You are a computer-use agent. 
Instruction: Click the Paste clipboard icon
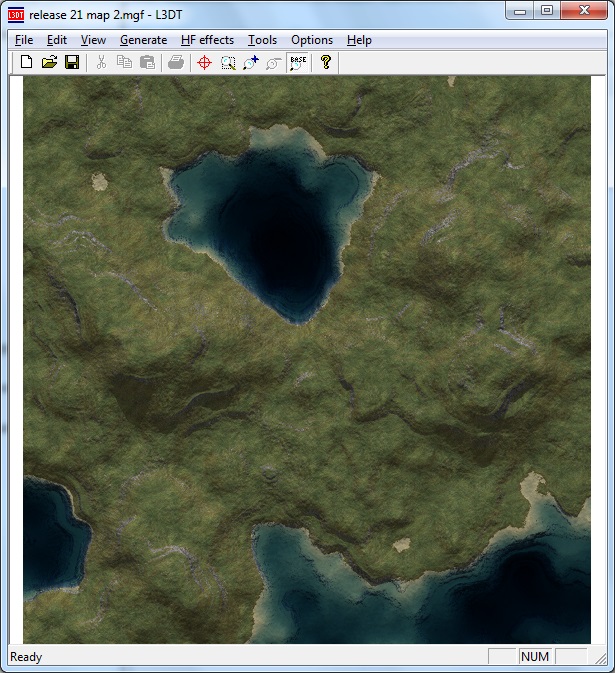(148, 63)
